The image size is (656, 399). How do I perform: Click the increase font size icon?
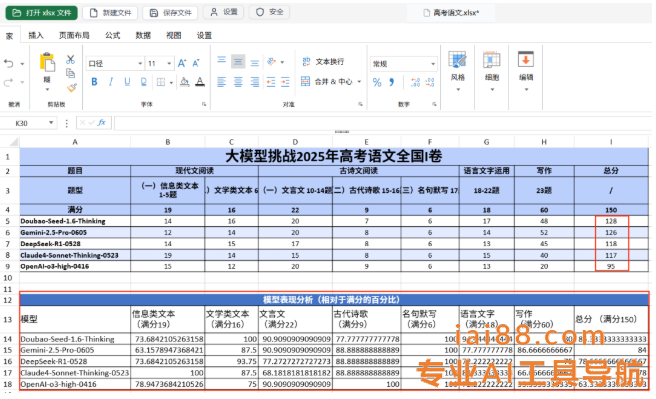point(182,63)
